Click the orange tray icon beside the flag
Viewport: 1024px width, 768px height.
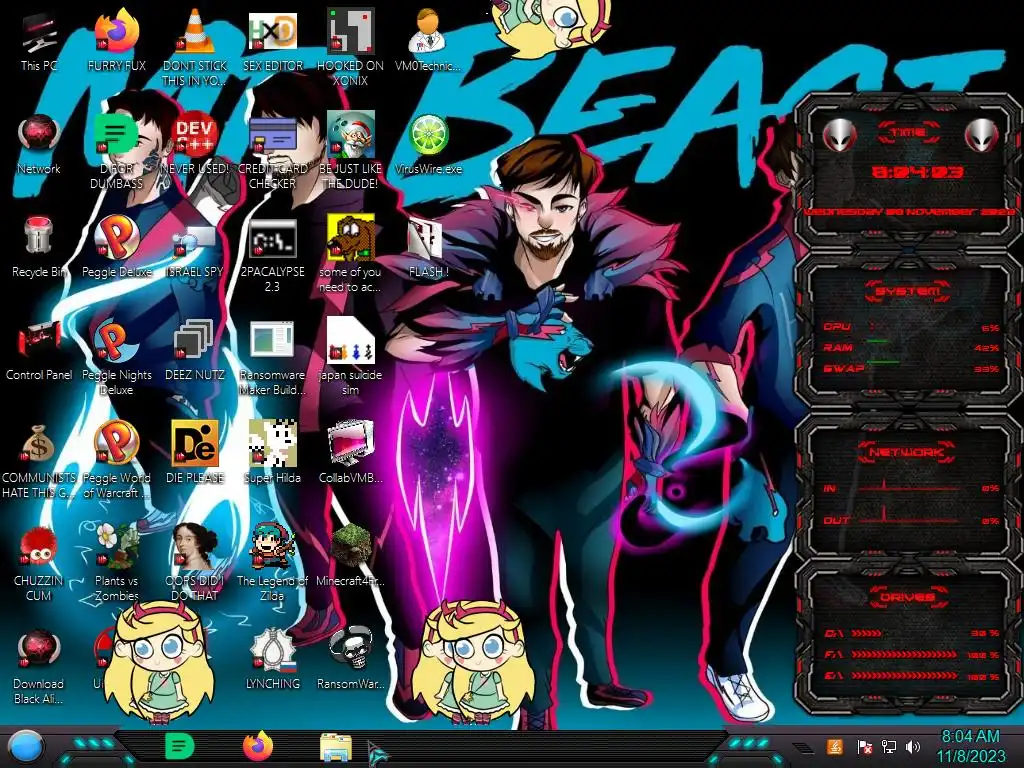pyautogui.click(x=835, y=746)
